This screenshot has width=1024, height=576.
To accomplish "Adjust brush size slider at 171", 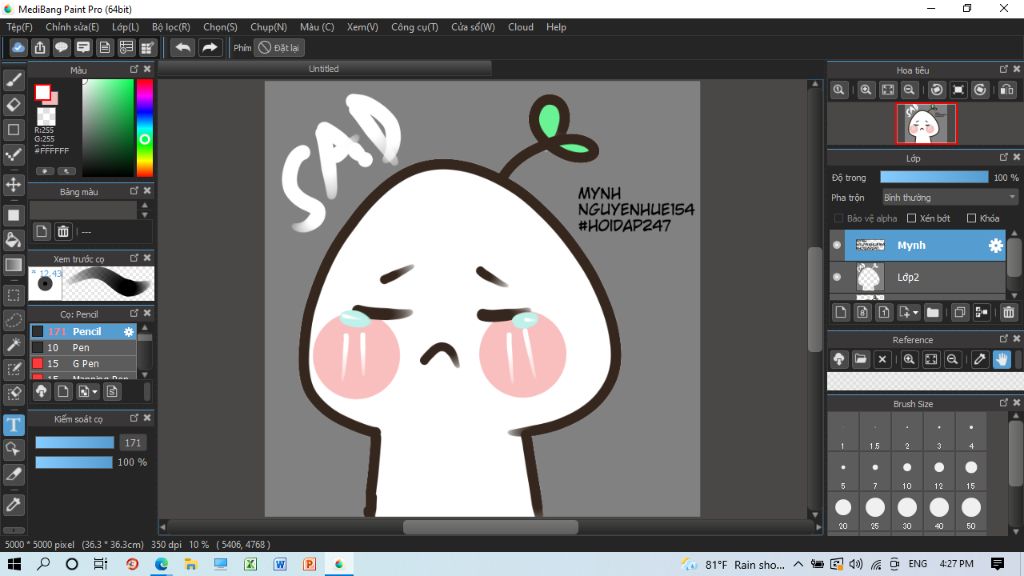I will coord(74,443).
